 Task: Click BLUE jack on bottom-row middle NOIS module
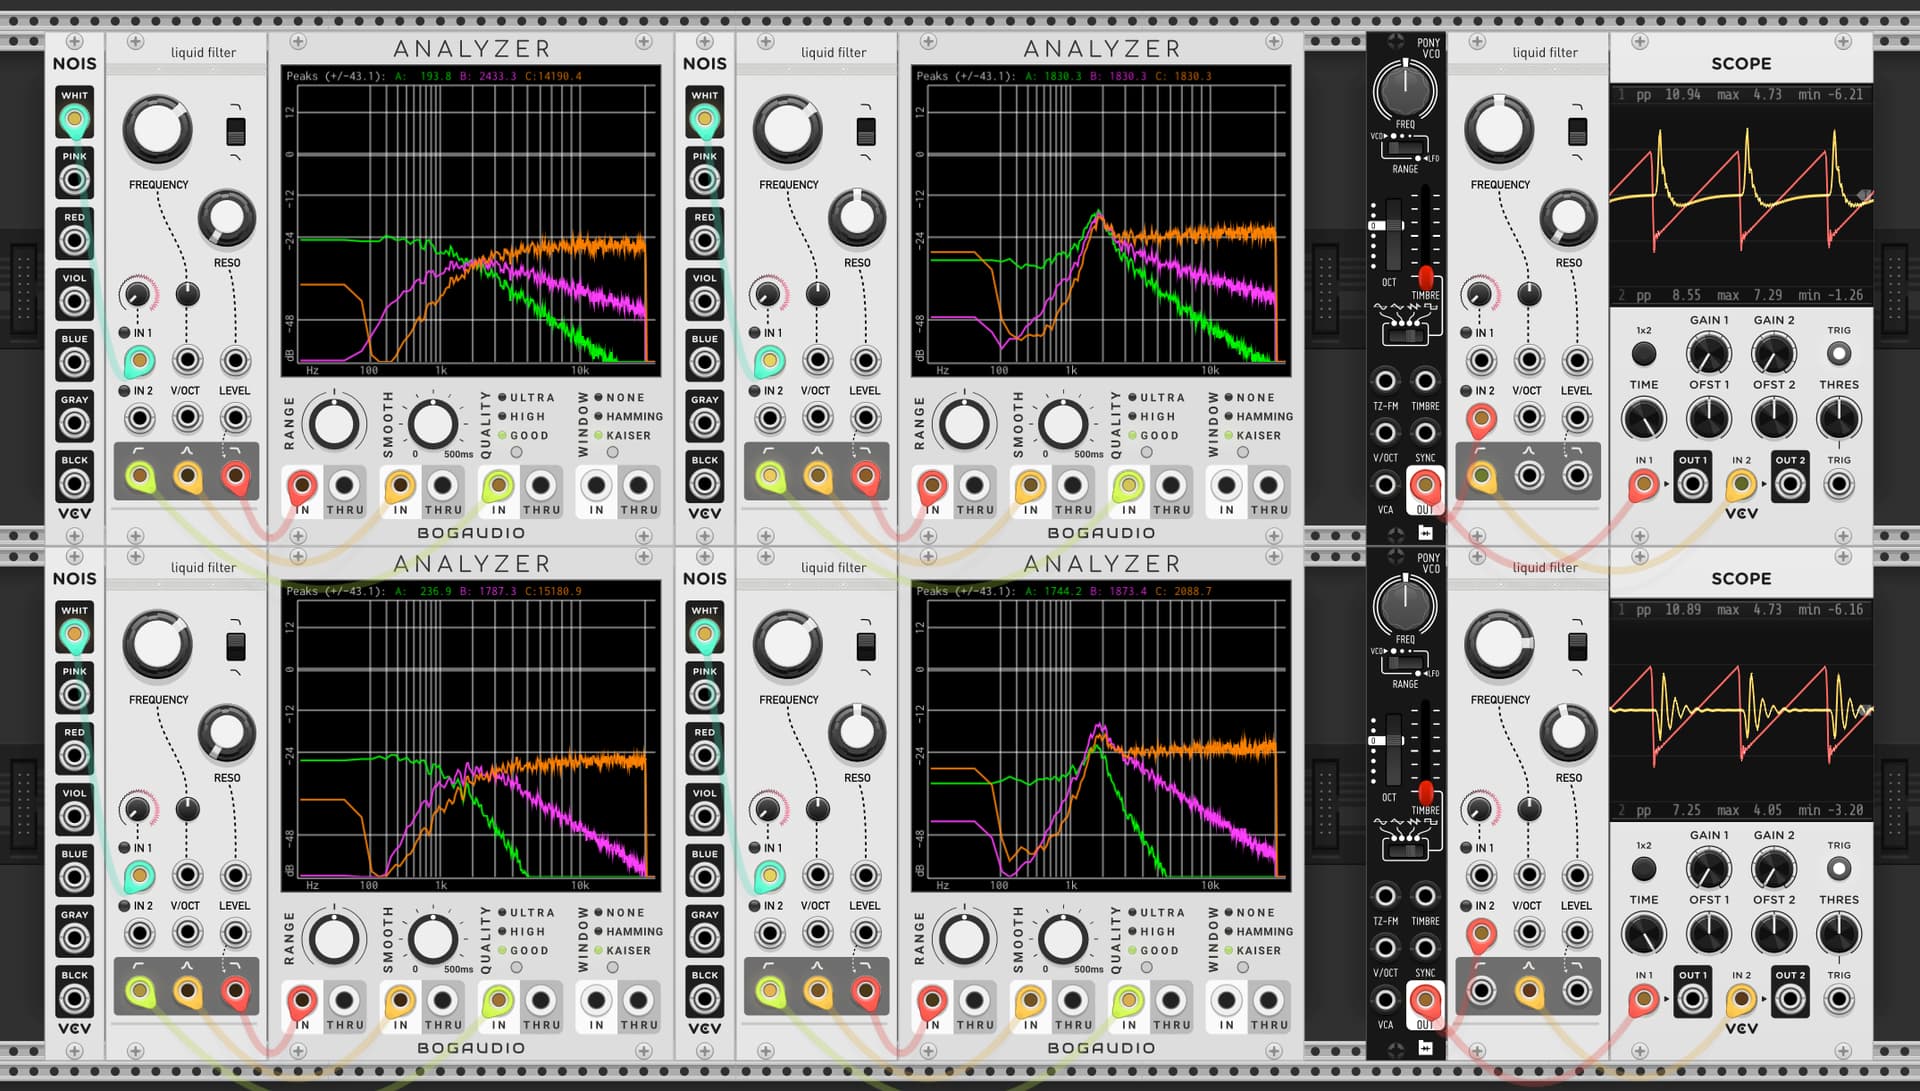tap(704, 877)
